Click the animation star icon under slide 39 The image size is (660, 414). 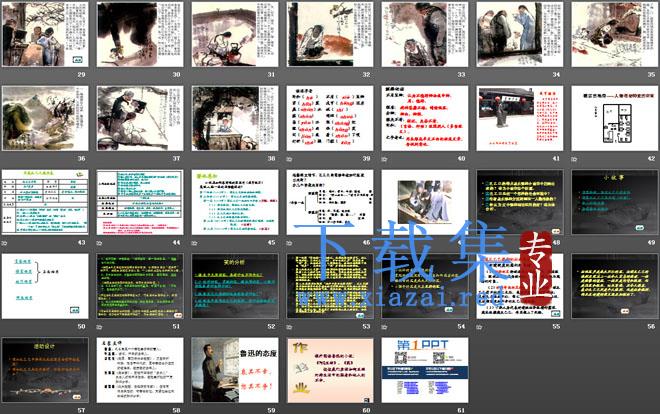click(x=289, y=159)
